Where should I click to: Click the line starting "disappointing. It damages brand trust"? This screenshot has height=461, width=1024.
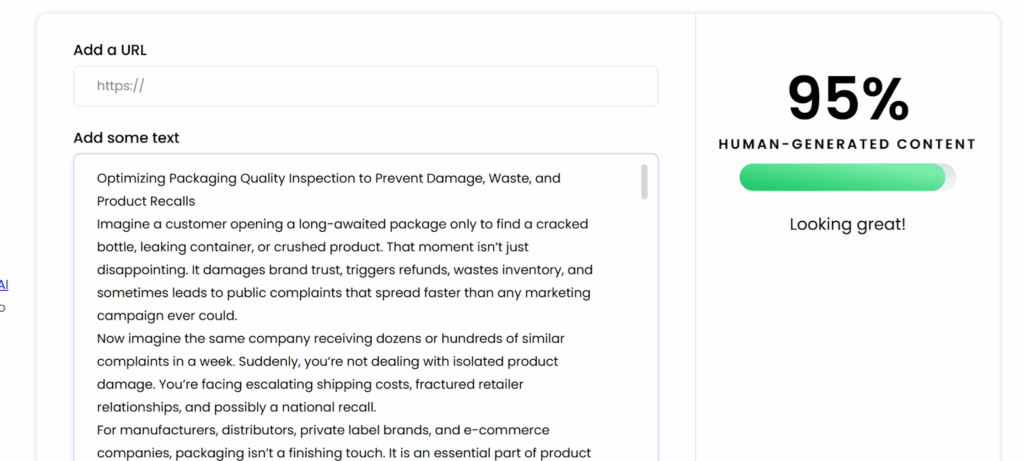coord(344,270)
